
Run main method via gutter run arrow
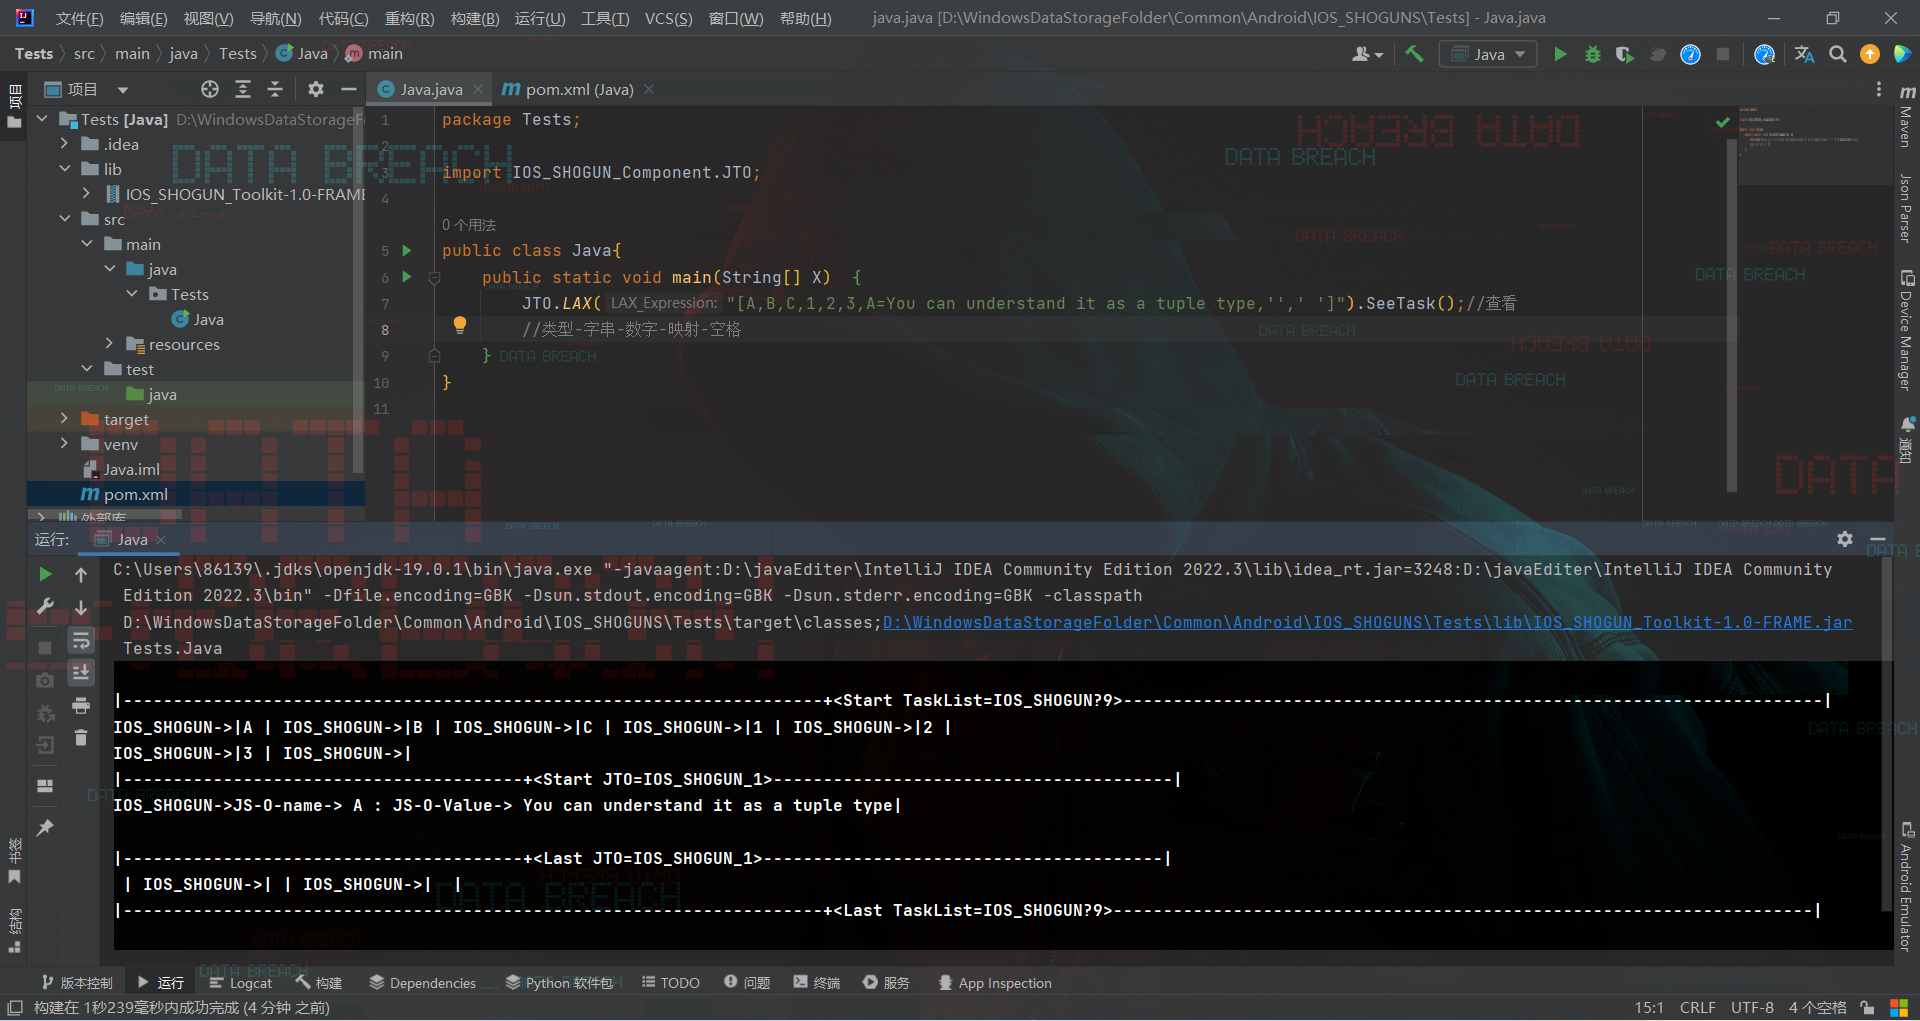pyautogui.click(x=406, y=278)
